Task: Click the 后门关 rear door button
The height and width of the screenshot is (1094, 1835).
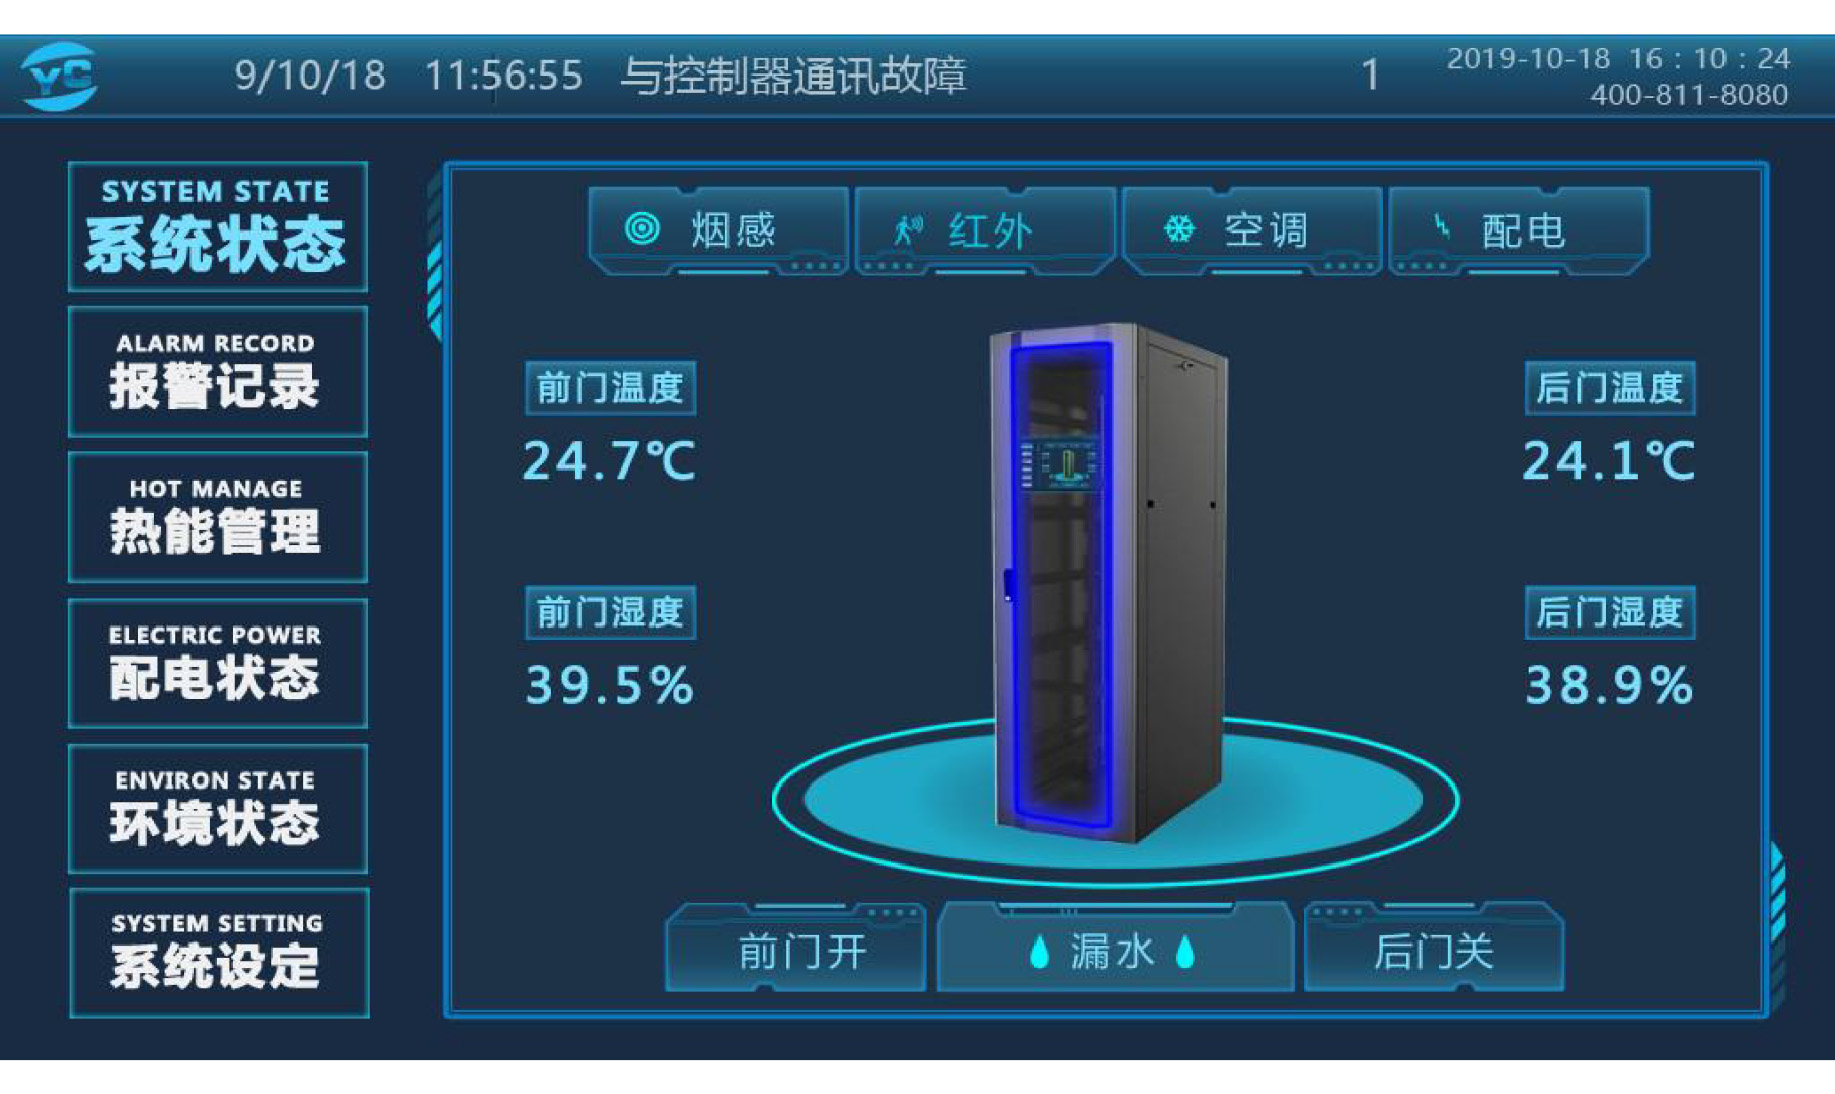Action: [x=1434, y=948]
